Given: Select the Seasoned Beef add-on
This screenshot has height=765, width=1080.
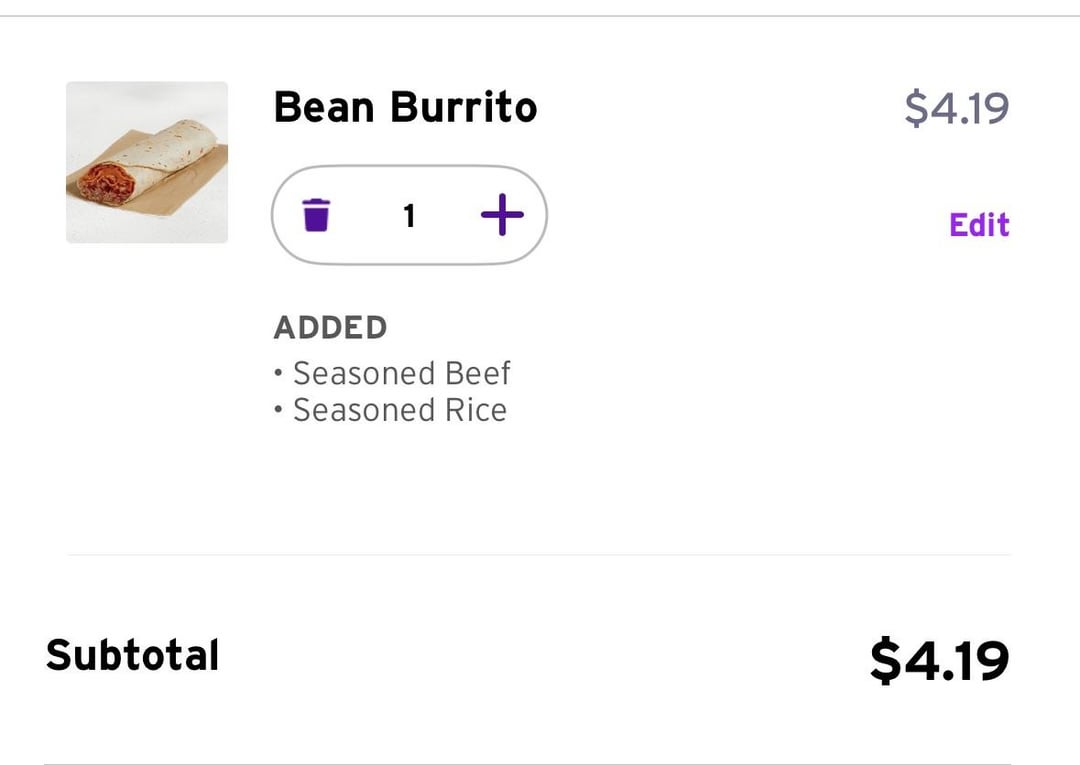Looking at the screenshot, I should [401, 374].
